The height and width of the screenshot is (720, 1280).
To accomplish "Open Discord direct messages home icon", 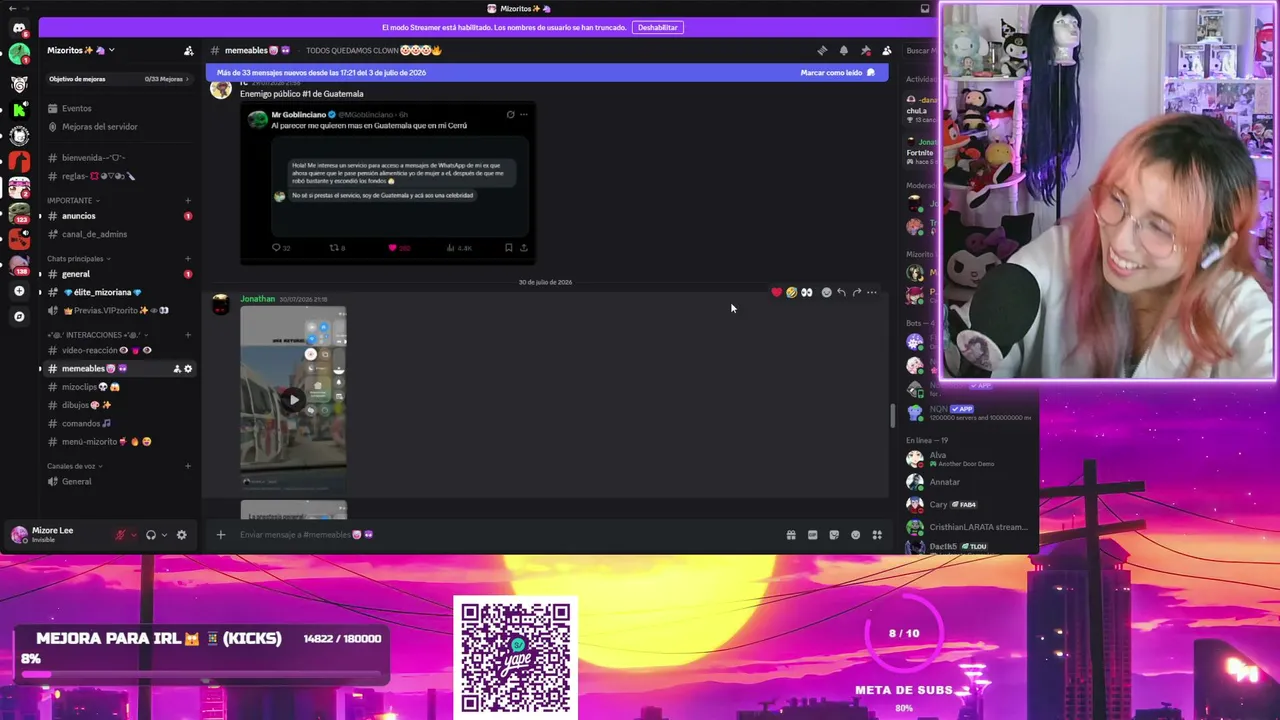I will click(x=19, y=28).
